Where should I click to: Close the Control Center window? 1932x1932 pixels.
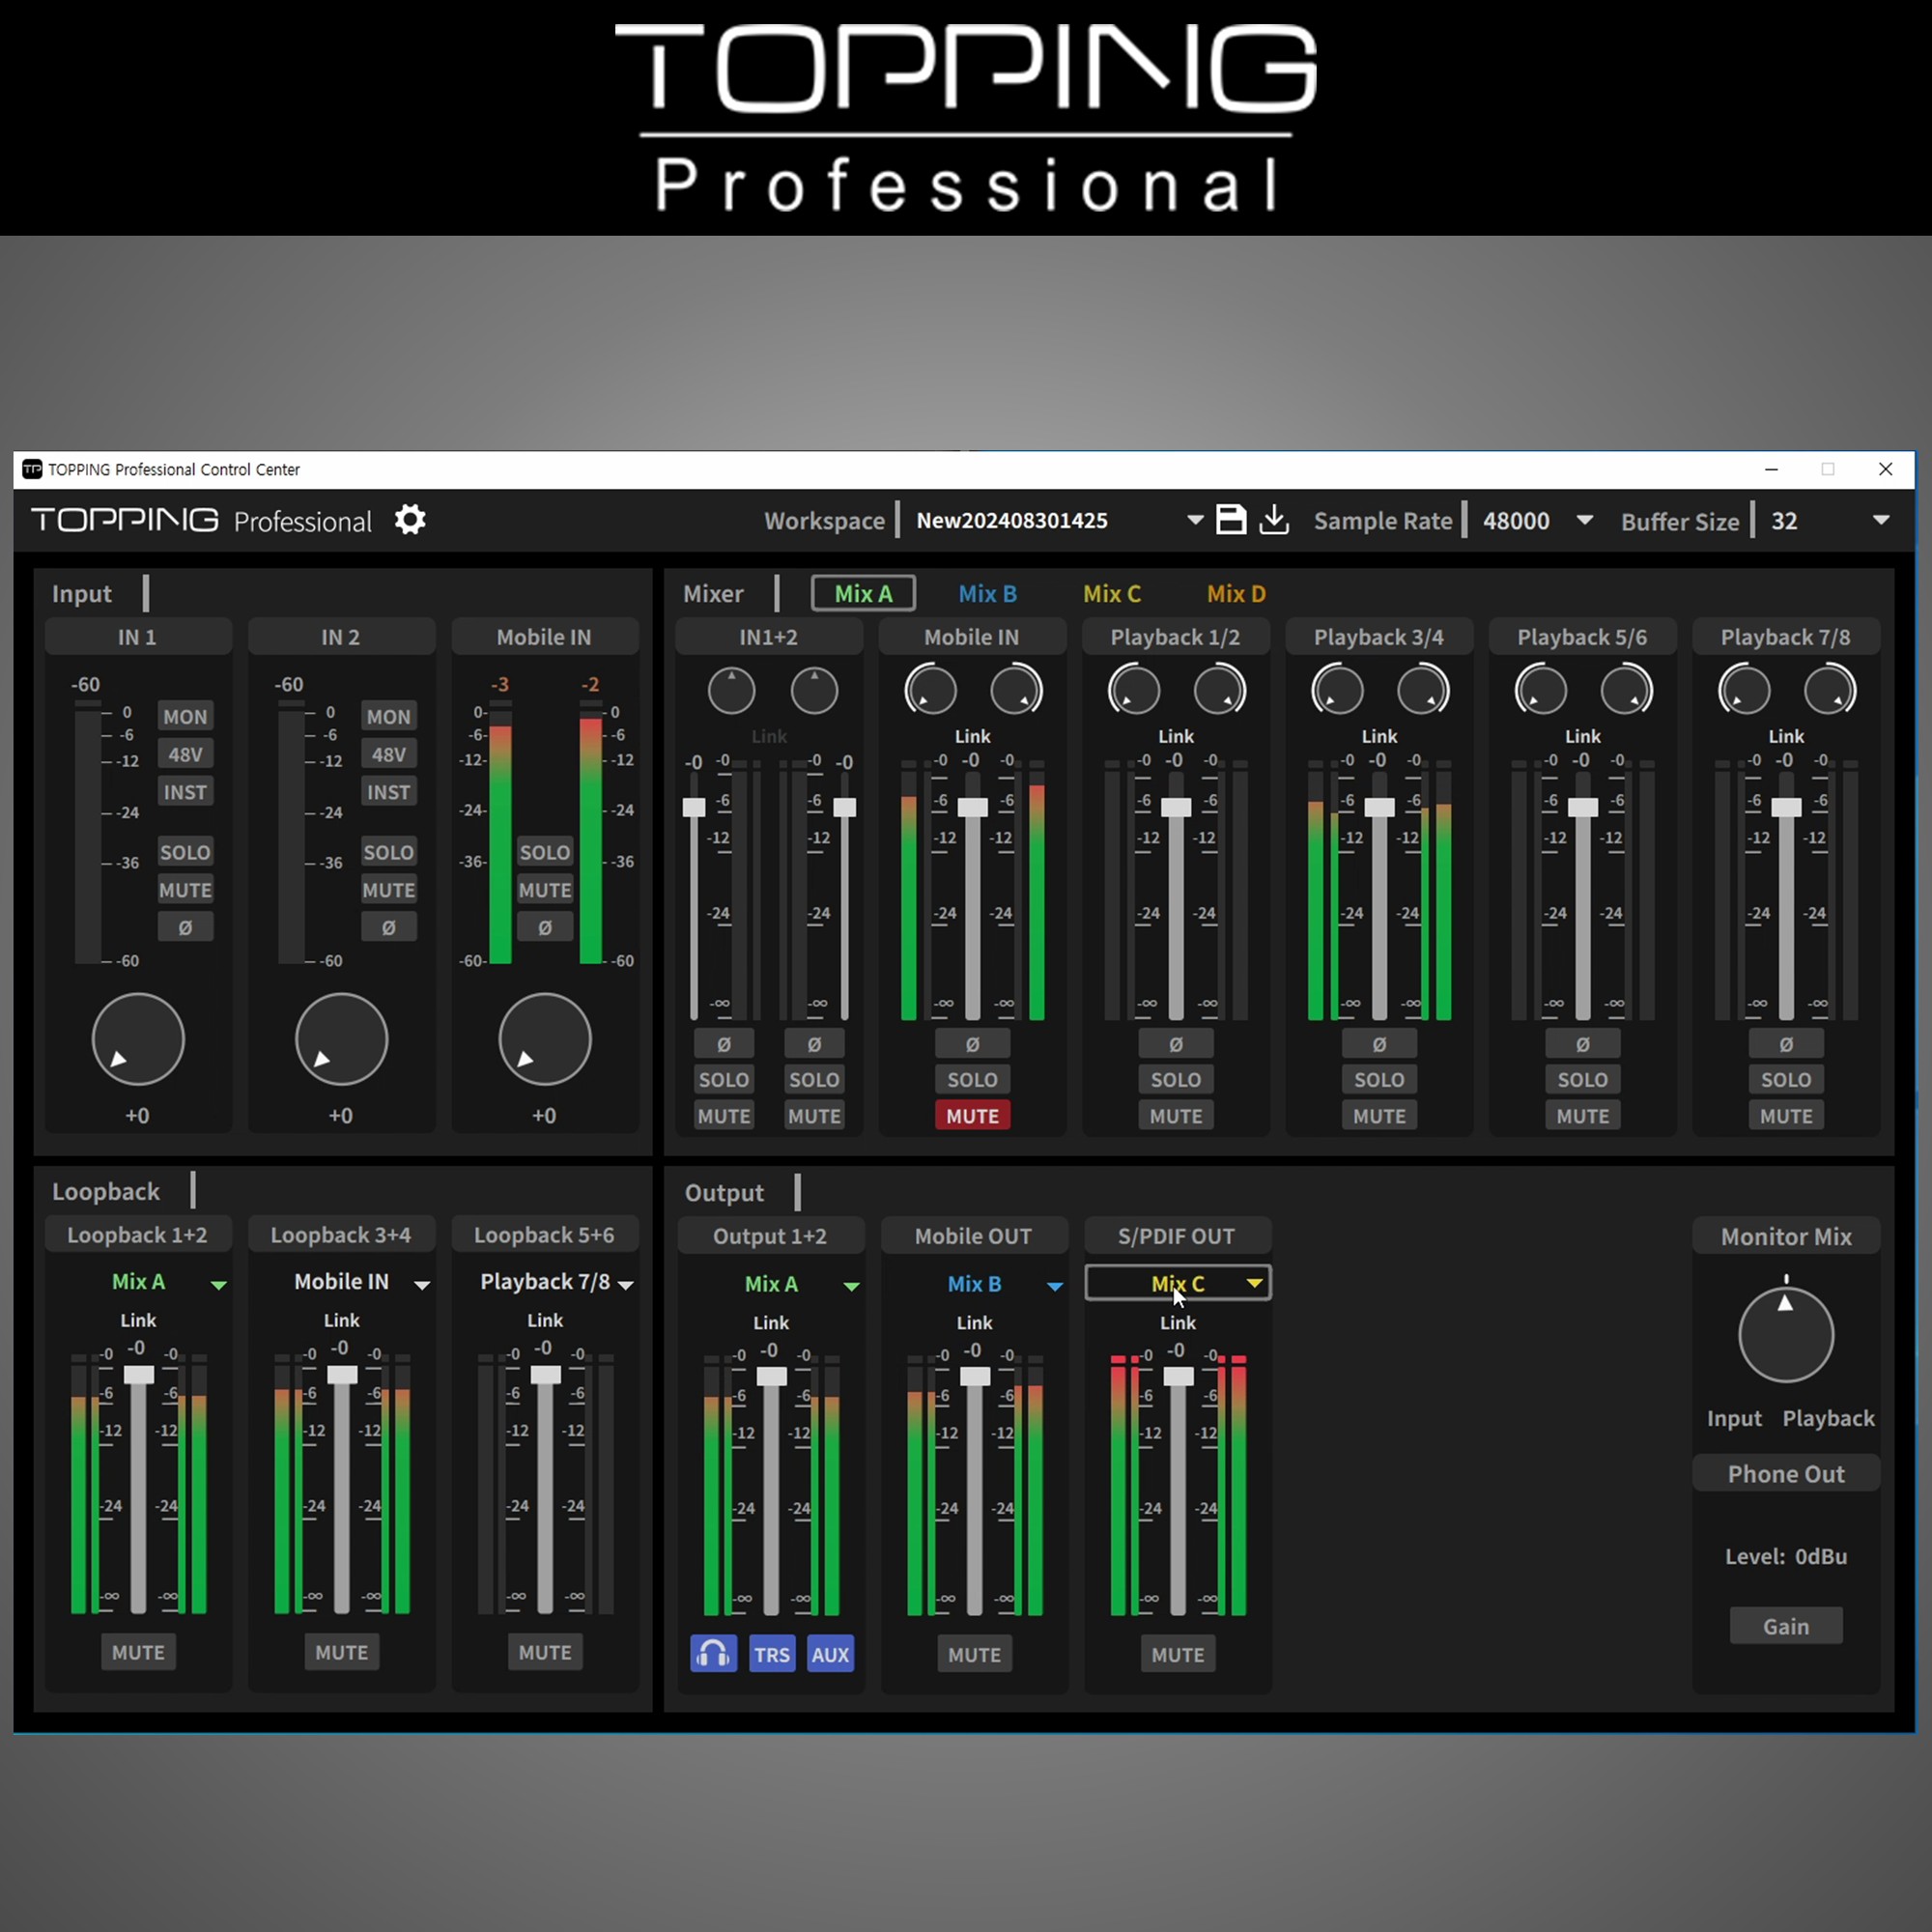pos(1885,469)
